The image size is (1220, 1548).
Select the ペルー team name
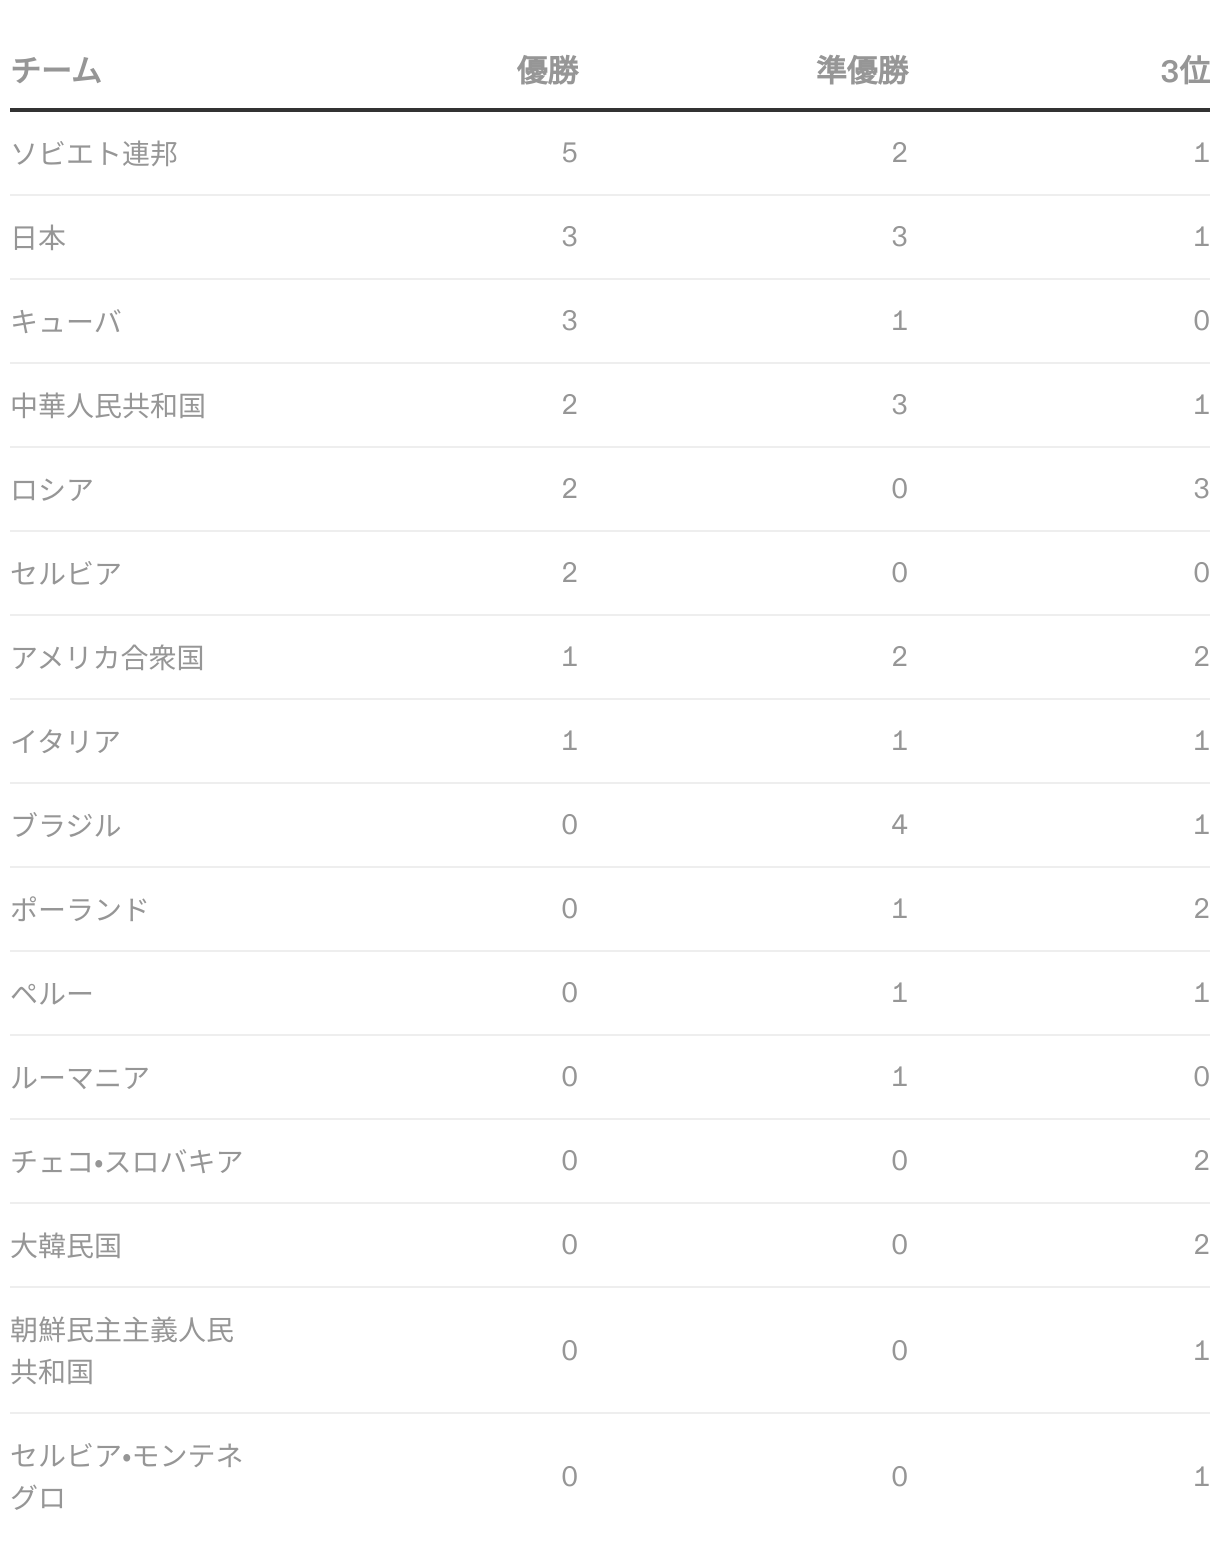[52, 993]
